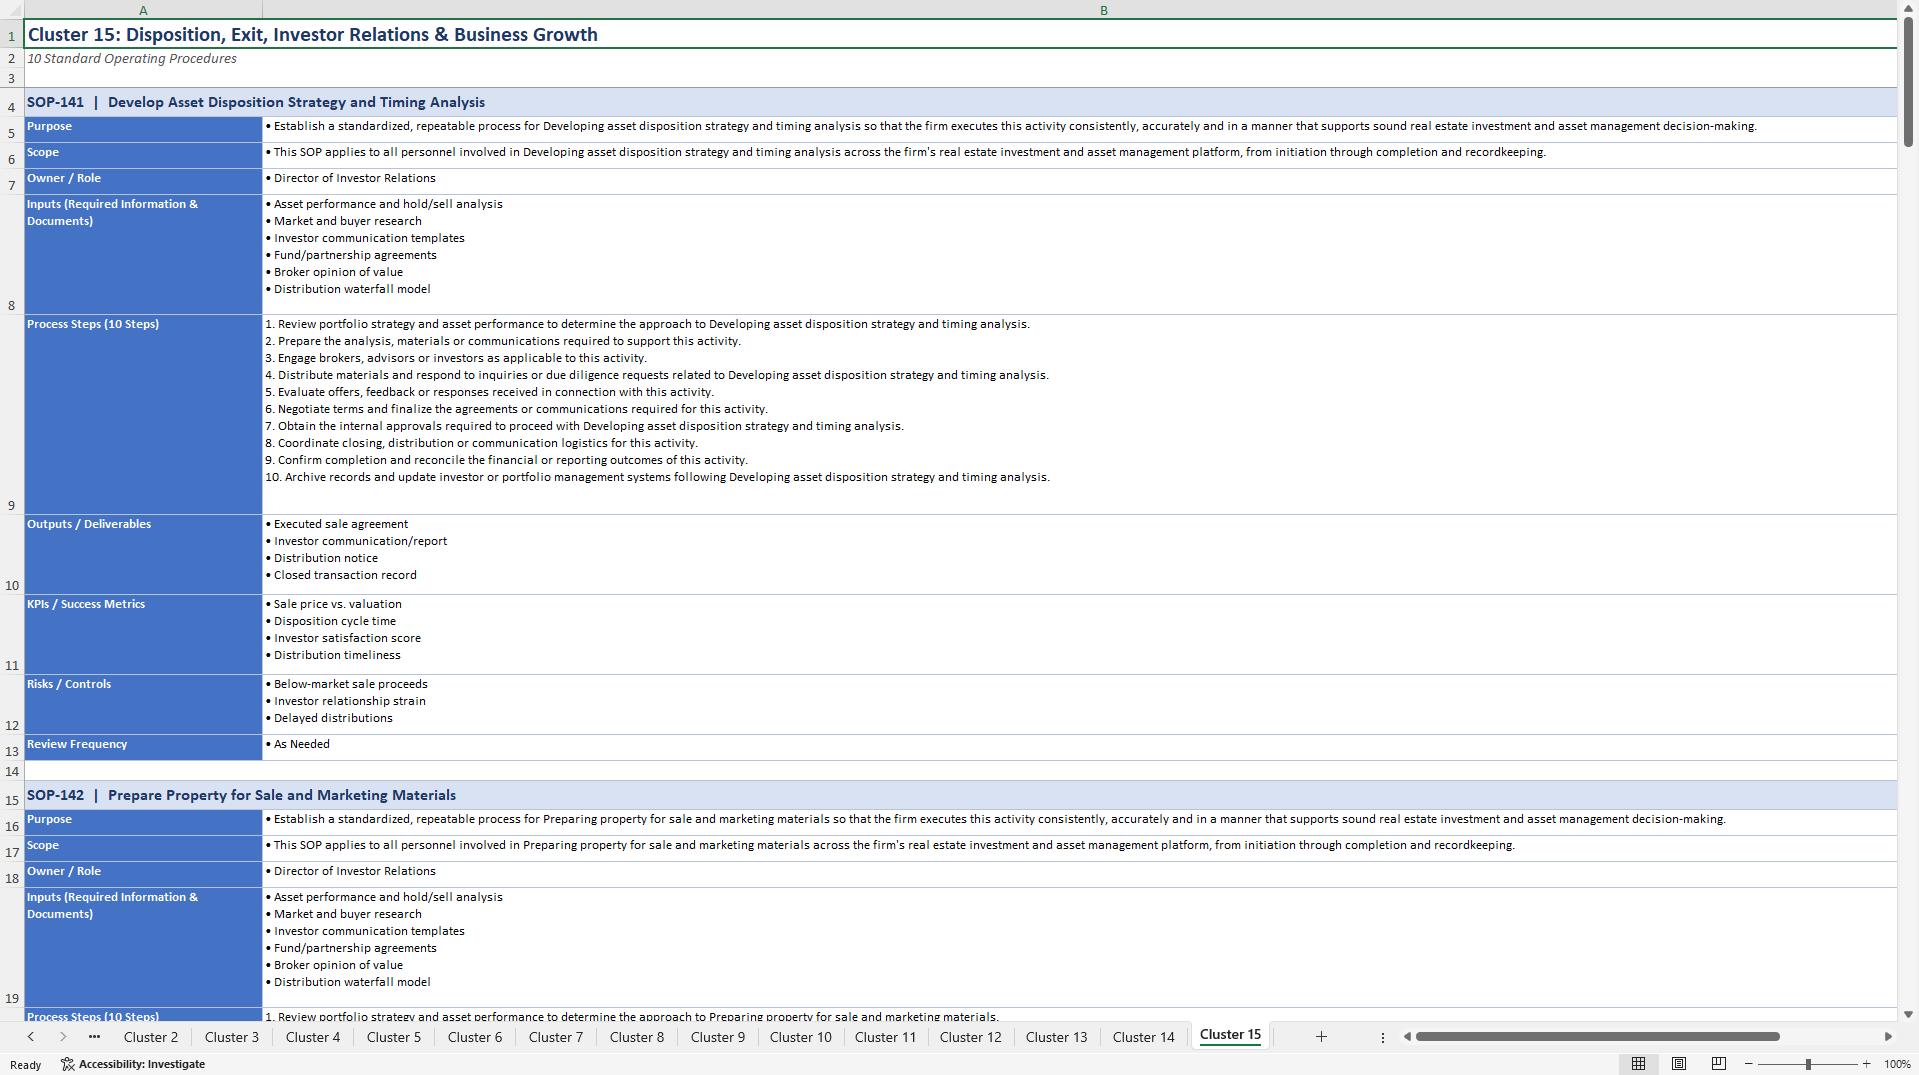Open Accessibility Investigate status icon

click(133, 1064)
